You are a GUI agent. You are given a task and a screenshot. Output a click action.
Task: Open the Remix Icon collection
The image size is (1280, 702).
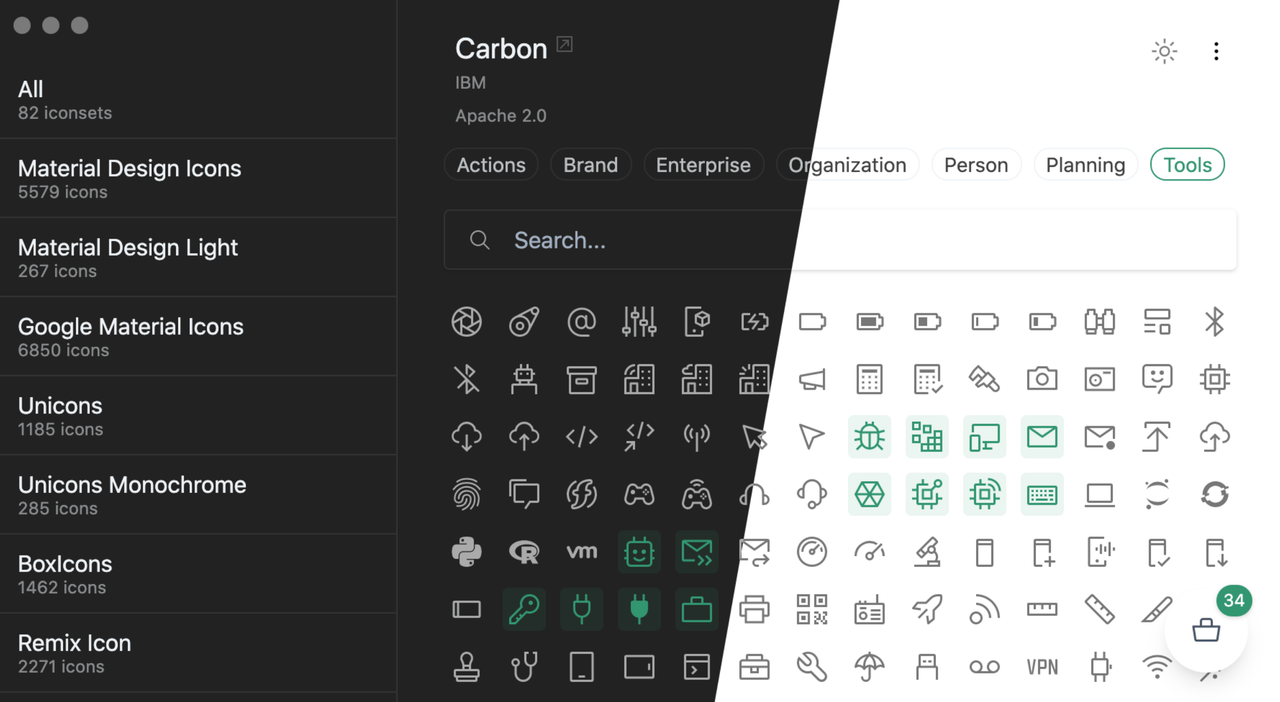tap(198, 653)
